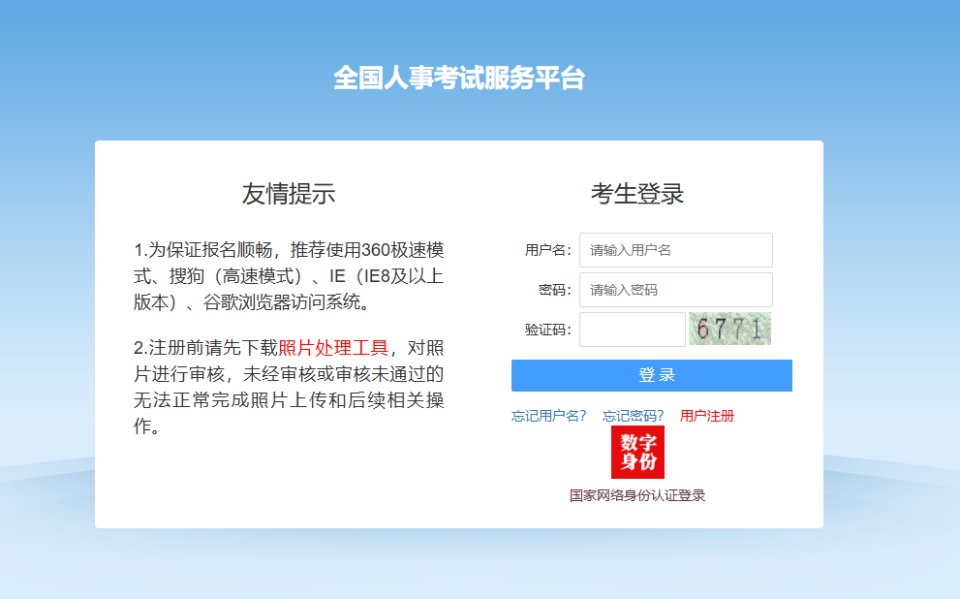This screenshot has height=599, width=960.
Task: Refresh the captcha image showing 6771
Action: tap(729, 329)
